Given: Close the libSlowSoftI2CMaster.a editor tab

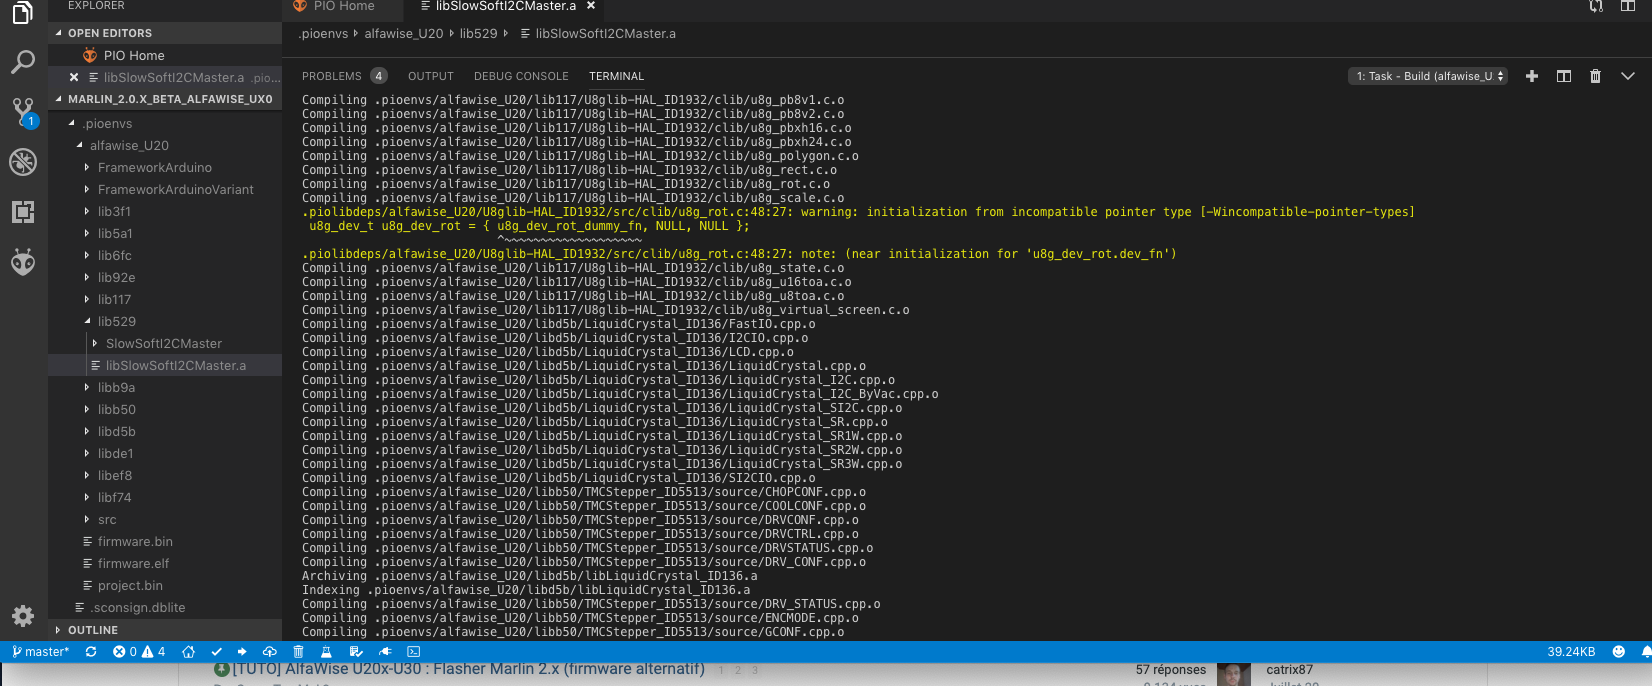Looking at the screenshot, I should pyautogui.click(x=591, y=6).
